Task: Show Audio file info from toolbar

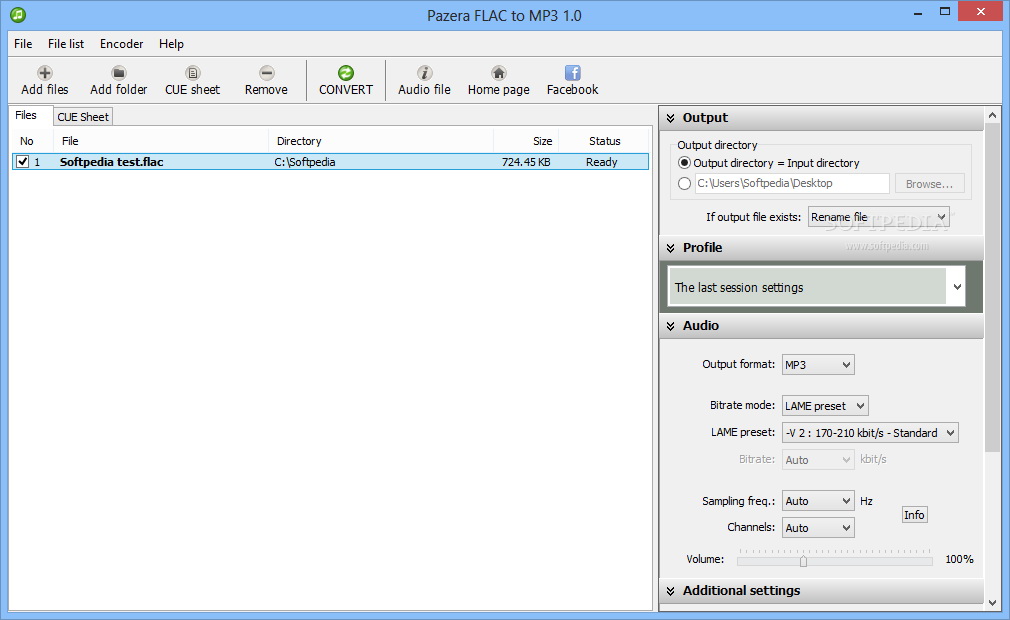Action: click(x=424, y=80)
